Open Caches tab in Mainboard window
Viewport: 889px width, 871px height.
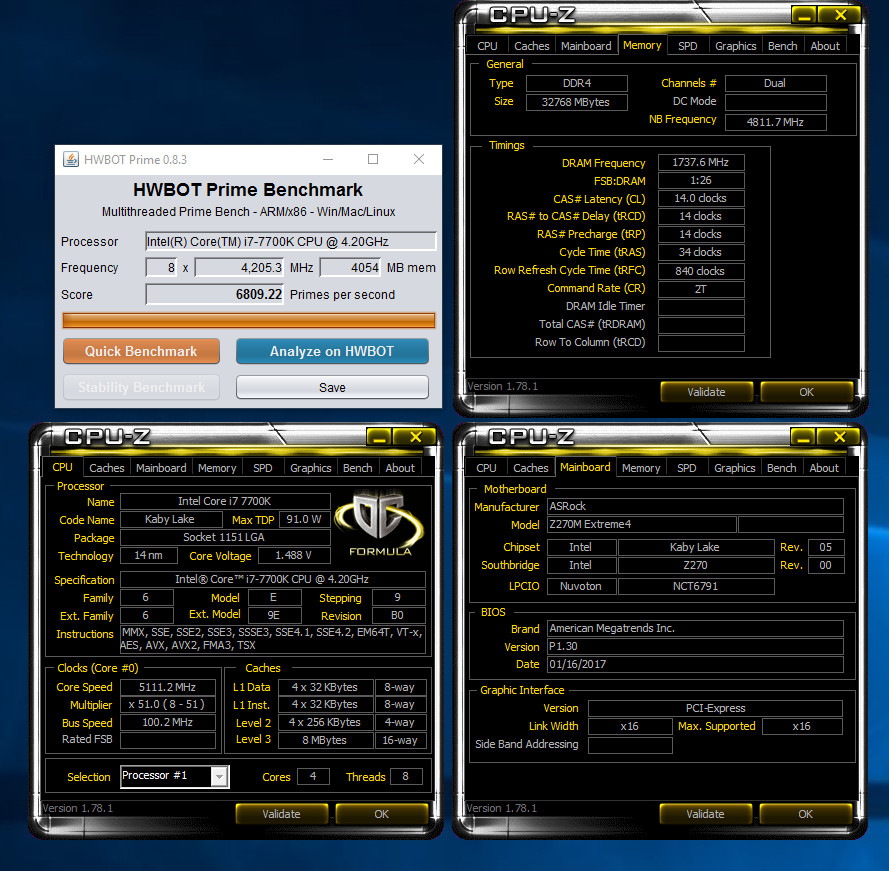531,468
